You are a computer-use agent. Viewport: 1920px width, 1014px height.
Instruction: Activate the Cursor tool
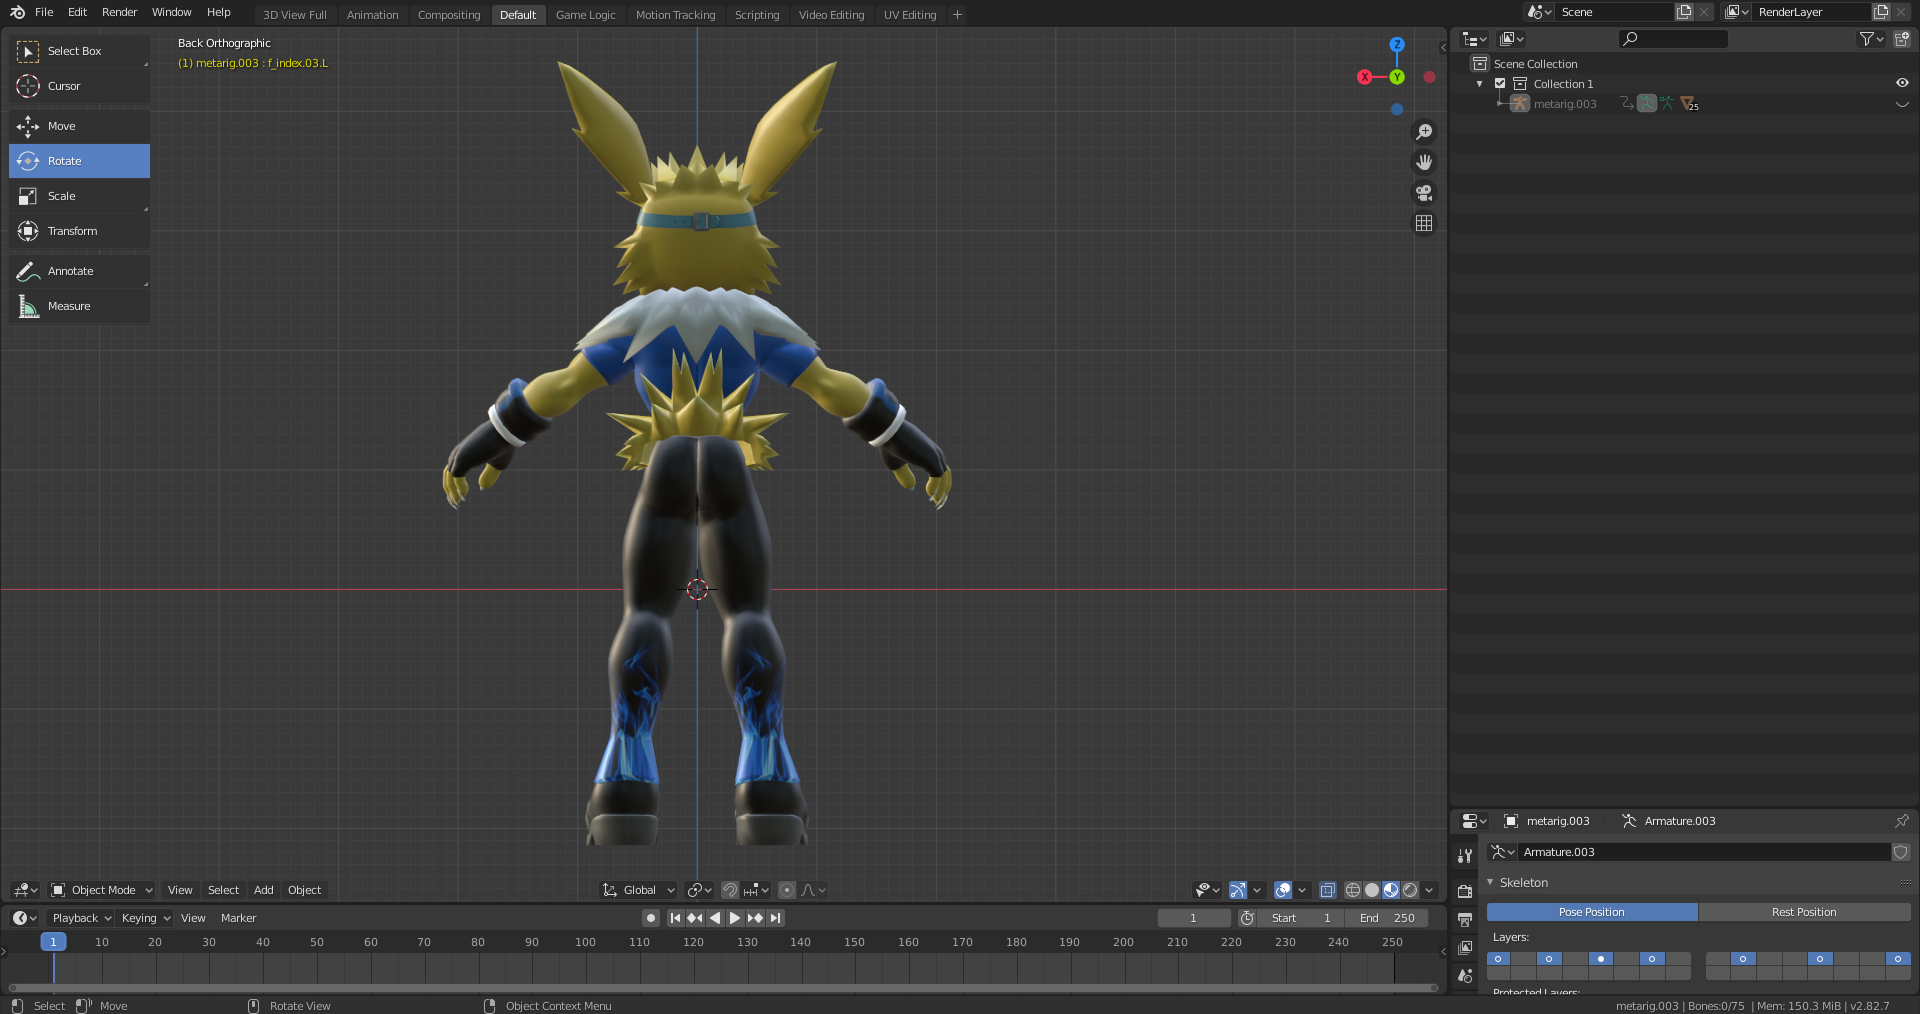pos(79,86)
